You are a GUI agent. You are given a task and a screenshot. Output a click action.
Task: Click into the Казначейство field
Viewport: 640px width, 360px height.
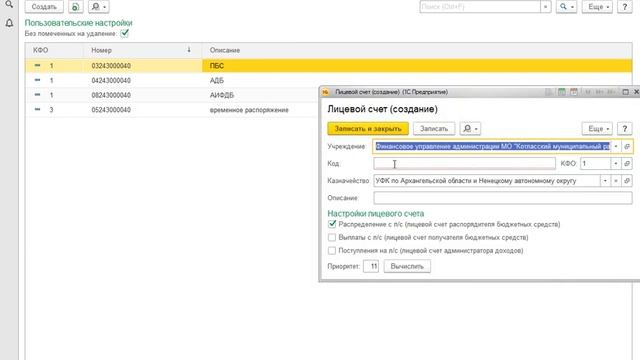click(x=487, y=181)
